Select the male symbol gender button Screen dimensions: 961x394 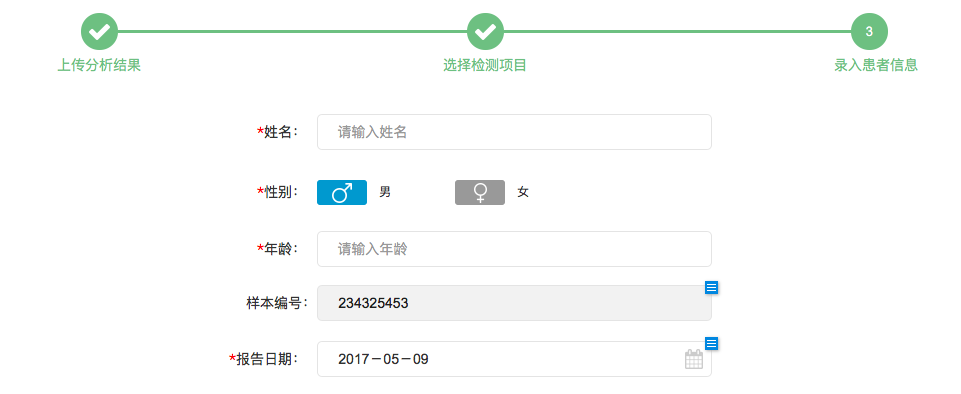[342, 192]
